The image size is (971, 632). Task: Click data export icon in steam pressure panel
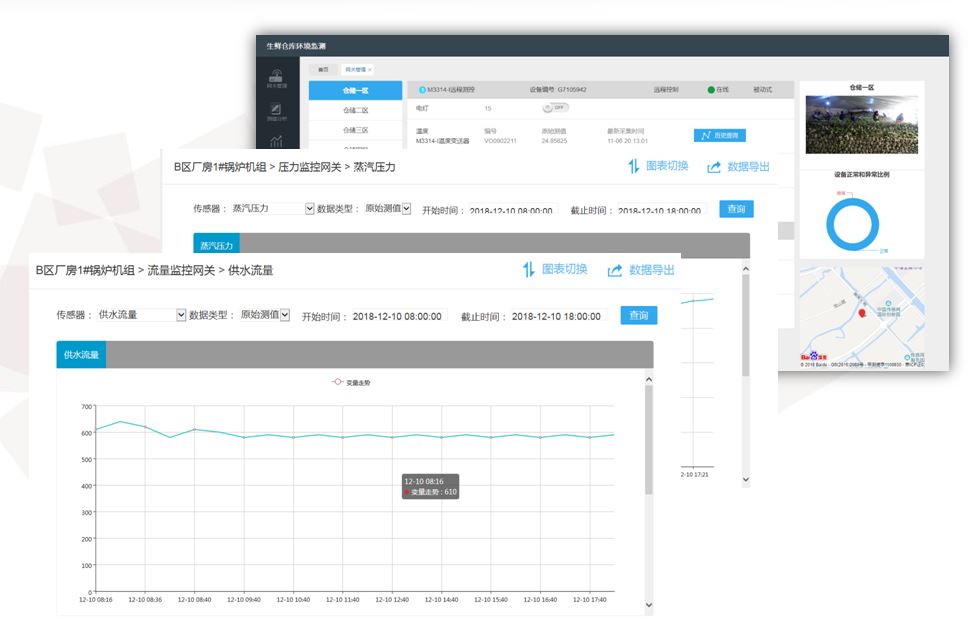point(714,167)
